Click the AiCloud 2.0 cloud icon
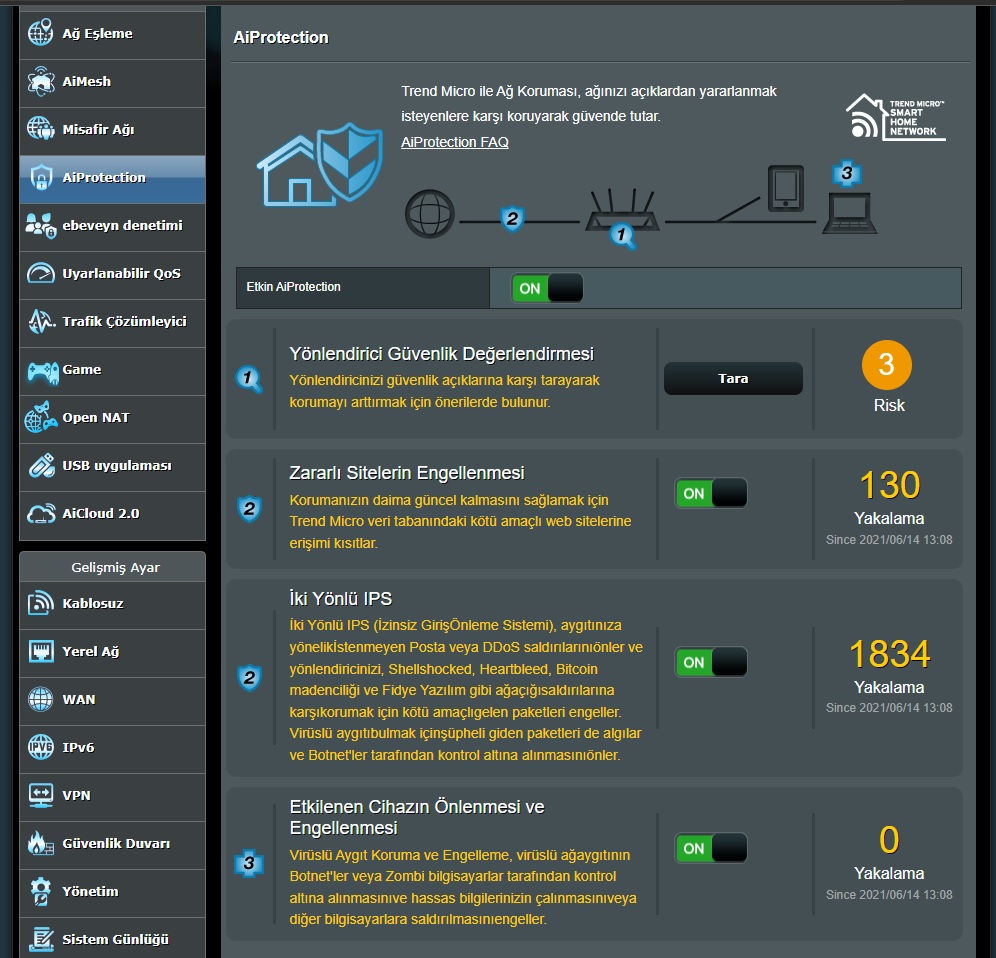The image size is (996, 958). [41, 514]
